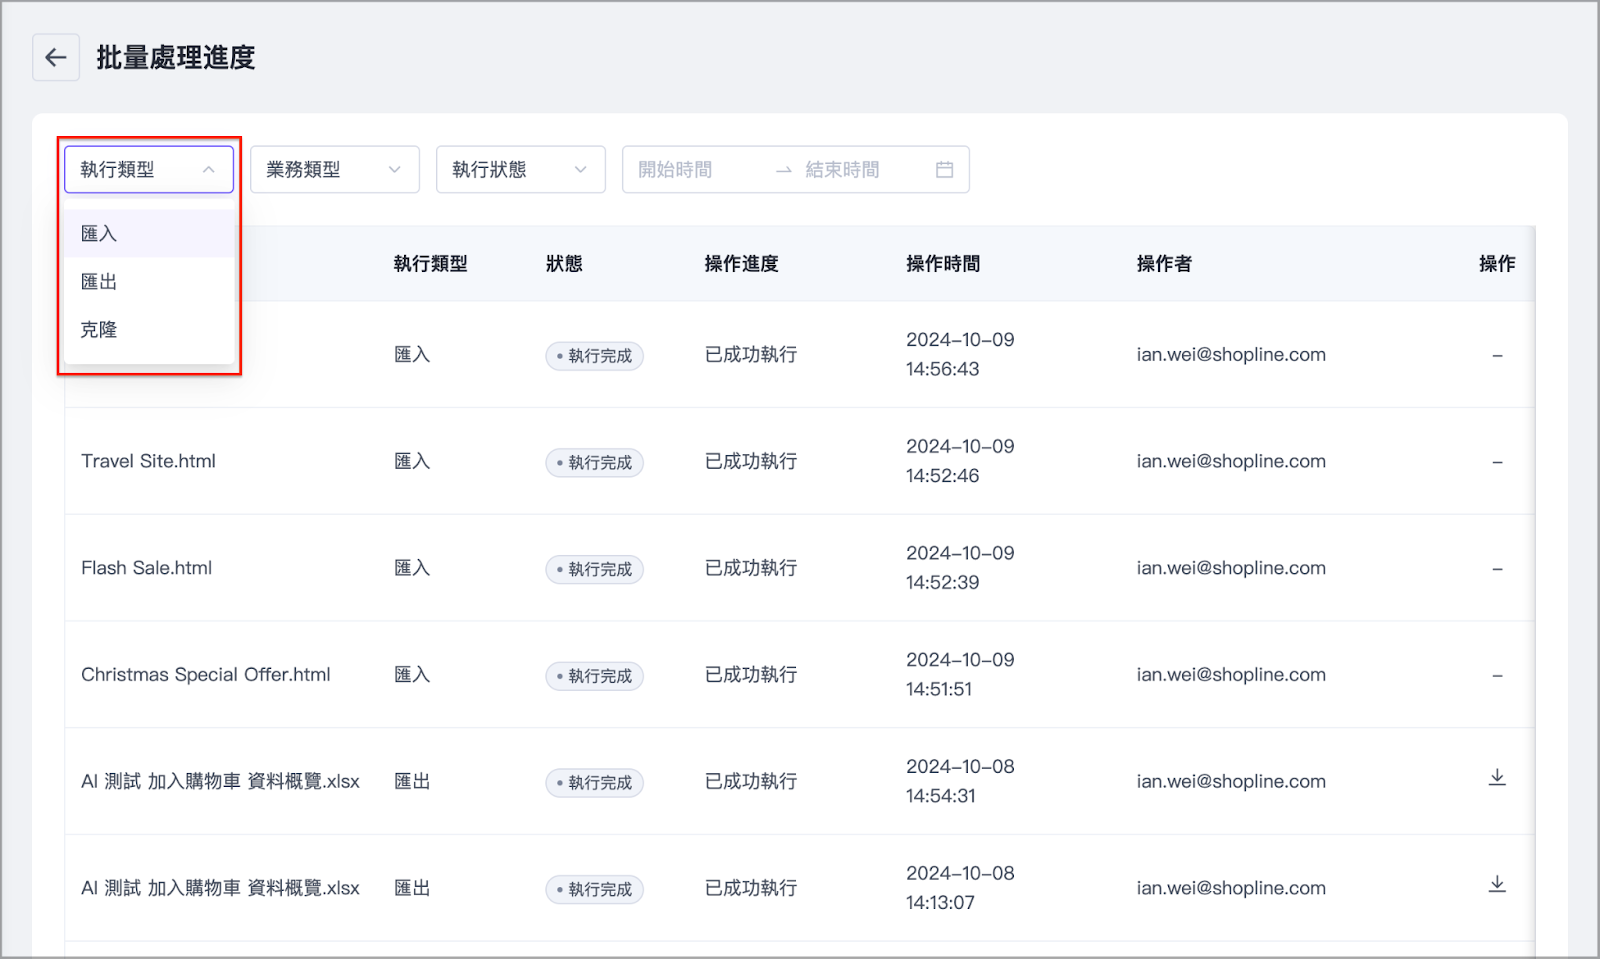This screenshot has width=1600, height=959.
Task: Click the back arrow button
Action: (x=56, y=58)
